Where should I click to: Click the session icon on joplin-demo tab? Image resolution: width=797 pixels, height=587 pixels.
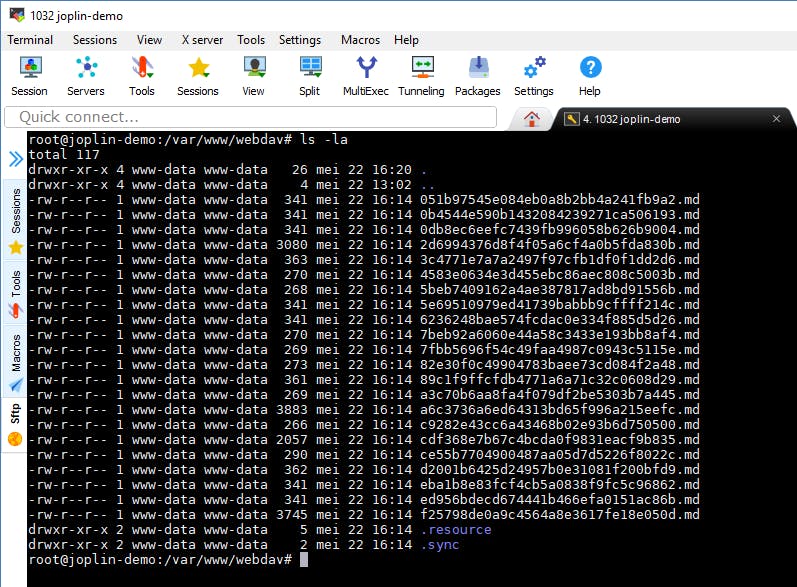click(x=571, y=119)
